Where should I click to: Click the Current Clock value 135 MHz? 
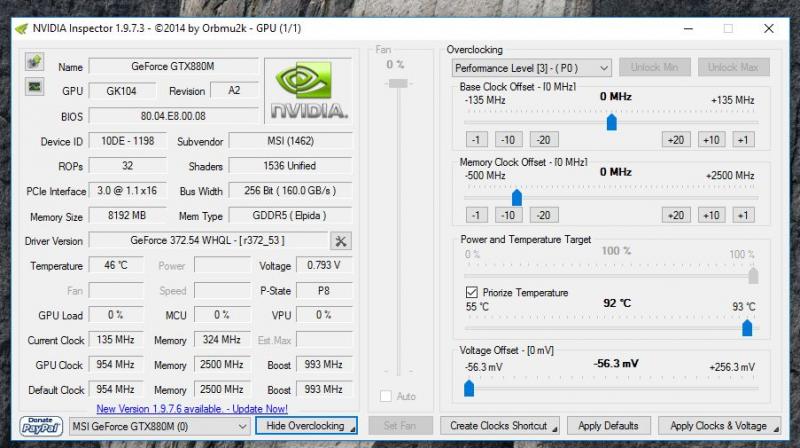pos(116,340)
